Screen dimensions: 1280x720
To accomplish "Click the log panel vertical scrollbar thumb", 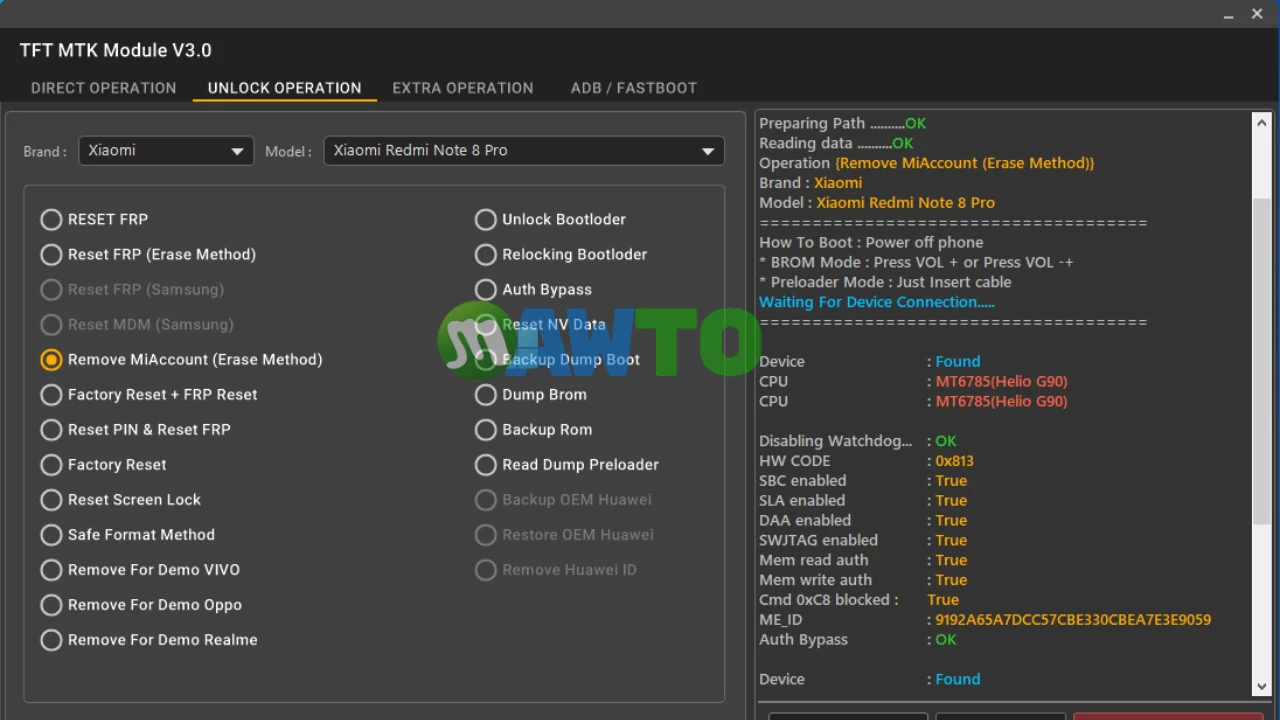I will tap(1261, 360).
